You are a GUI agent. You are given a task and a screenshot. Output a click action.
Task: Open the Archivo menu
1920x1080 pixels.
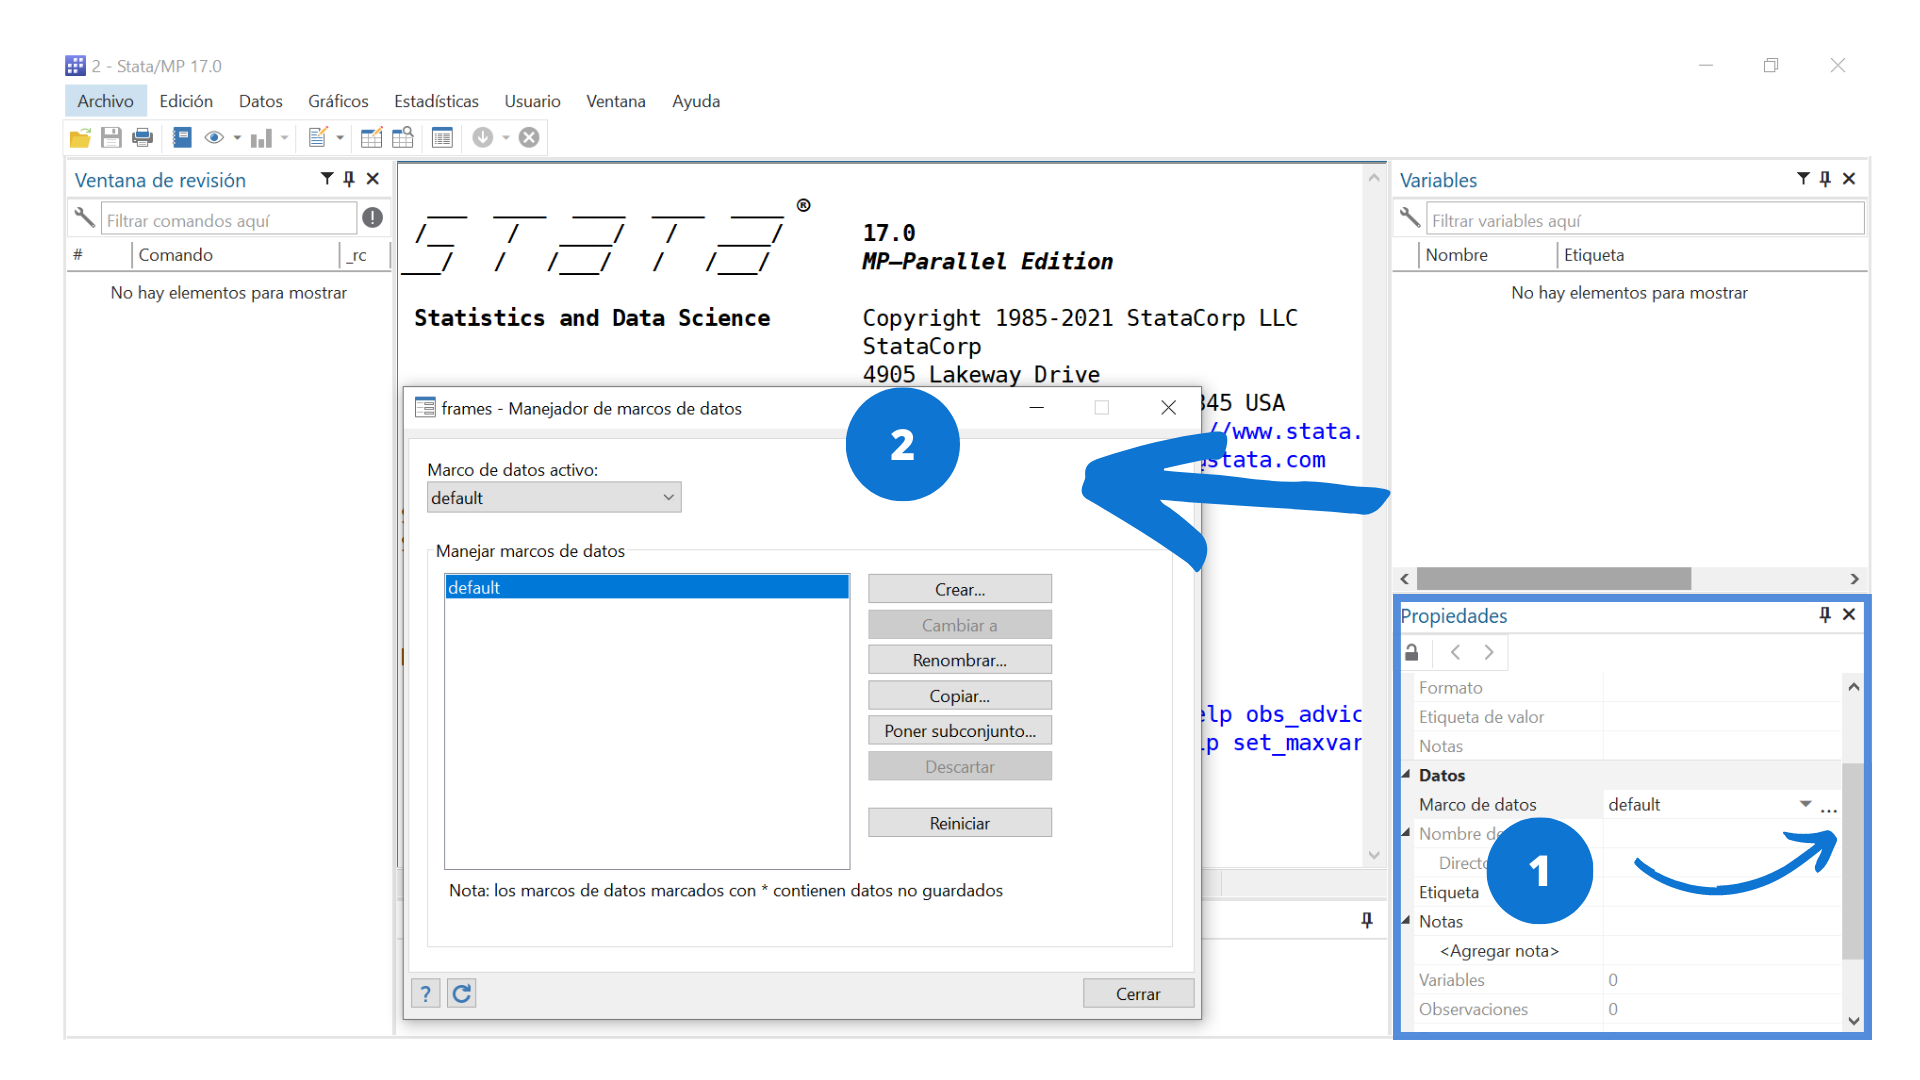(x=105, y=101)
